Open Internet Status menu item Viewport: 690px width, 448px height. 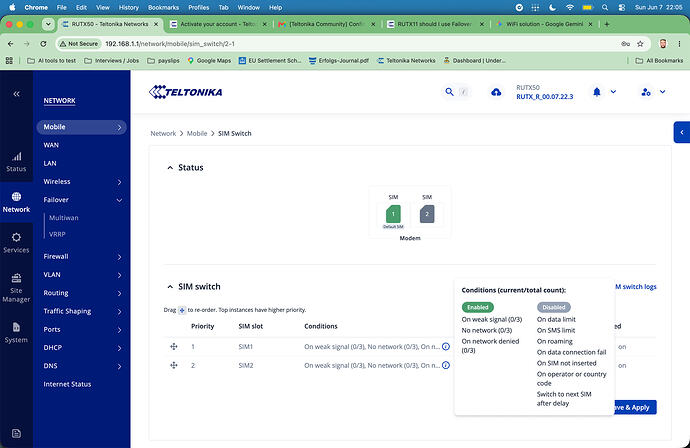coord(67,384)
